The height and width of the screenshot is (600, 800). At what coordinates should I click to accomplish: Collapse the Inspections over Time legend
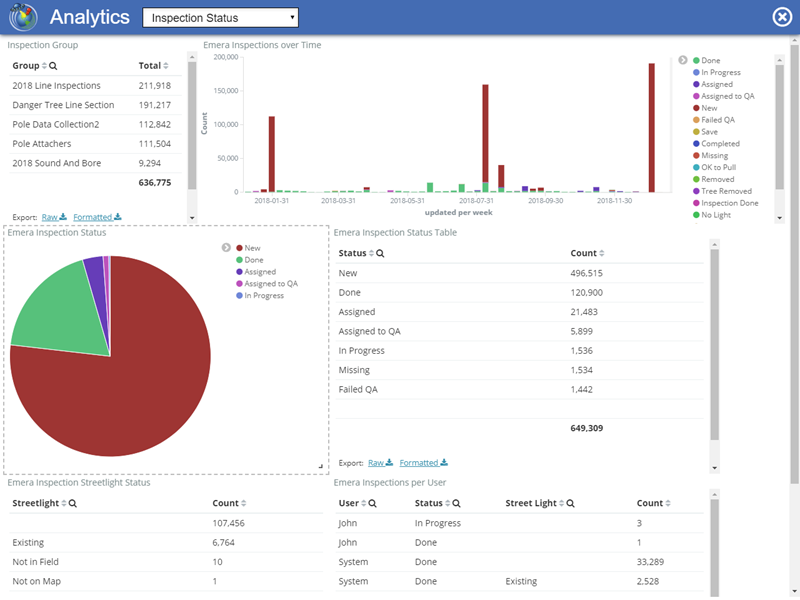[683, 60]
